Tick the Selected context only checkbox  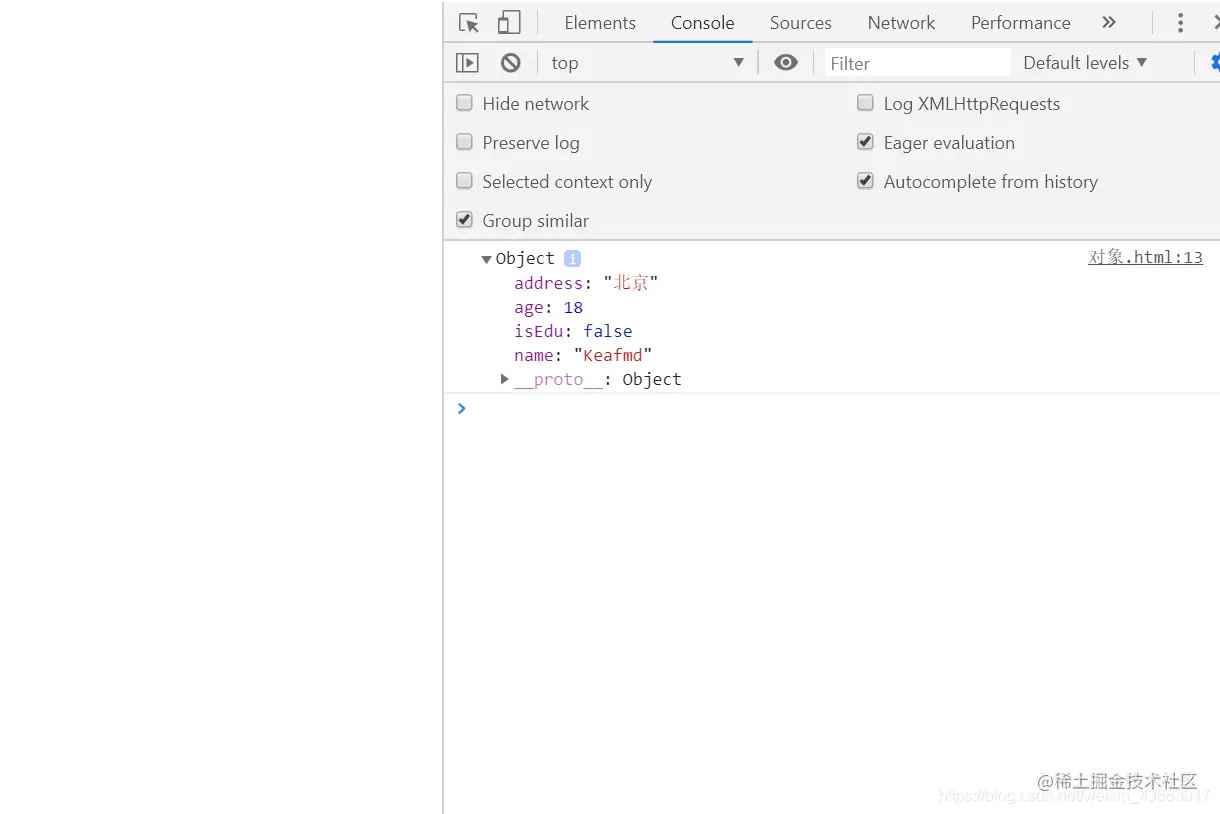point(464,181)
